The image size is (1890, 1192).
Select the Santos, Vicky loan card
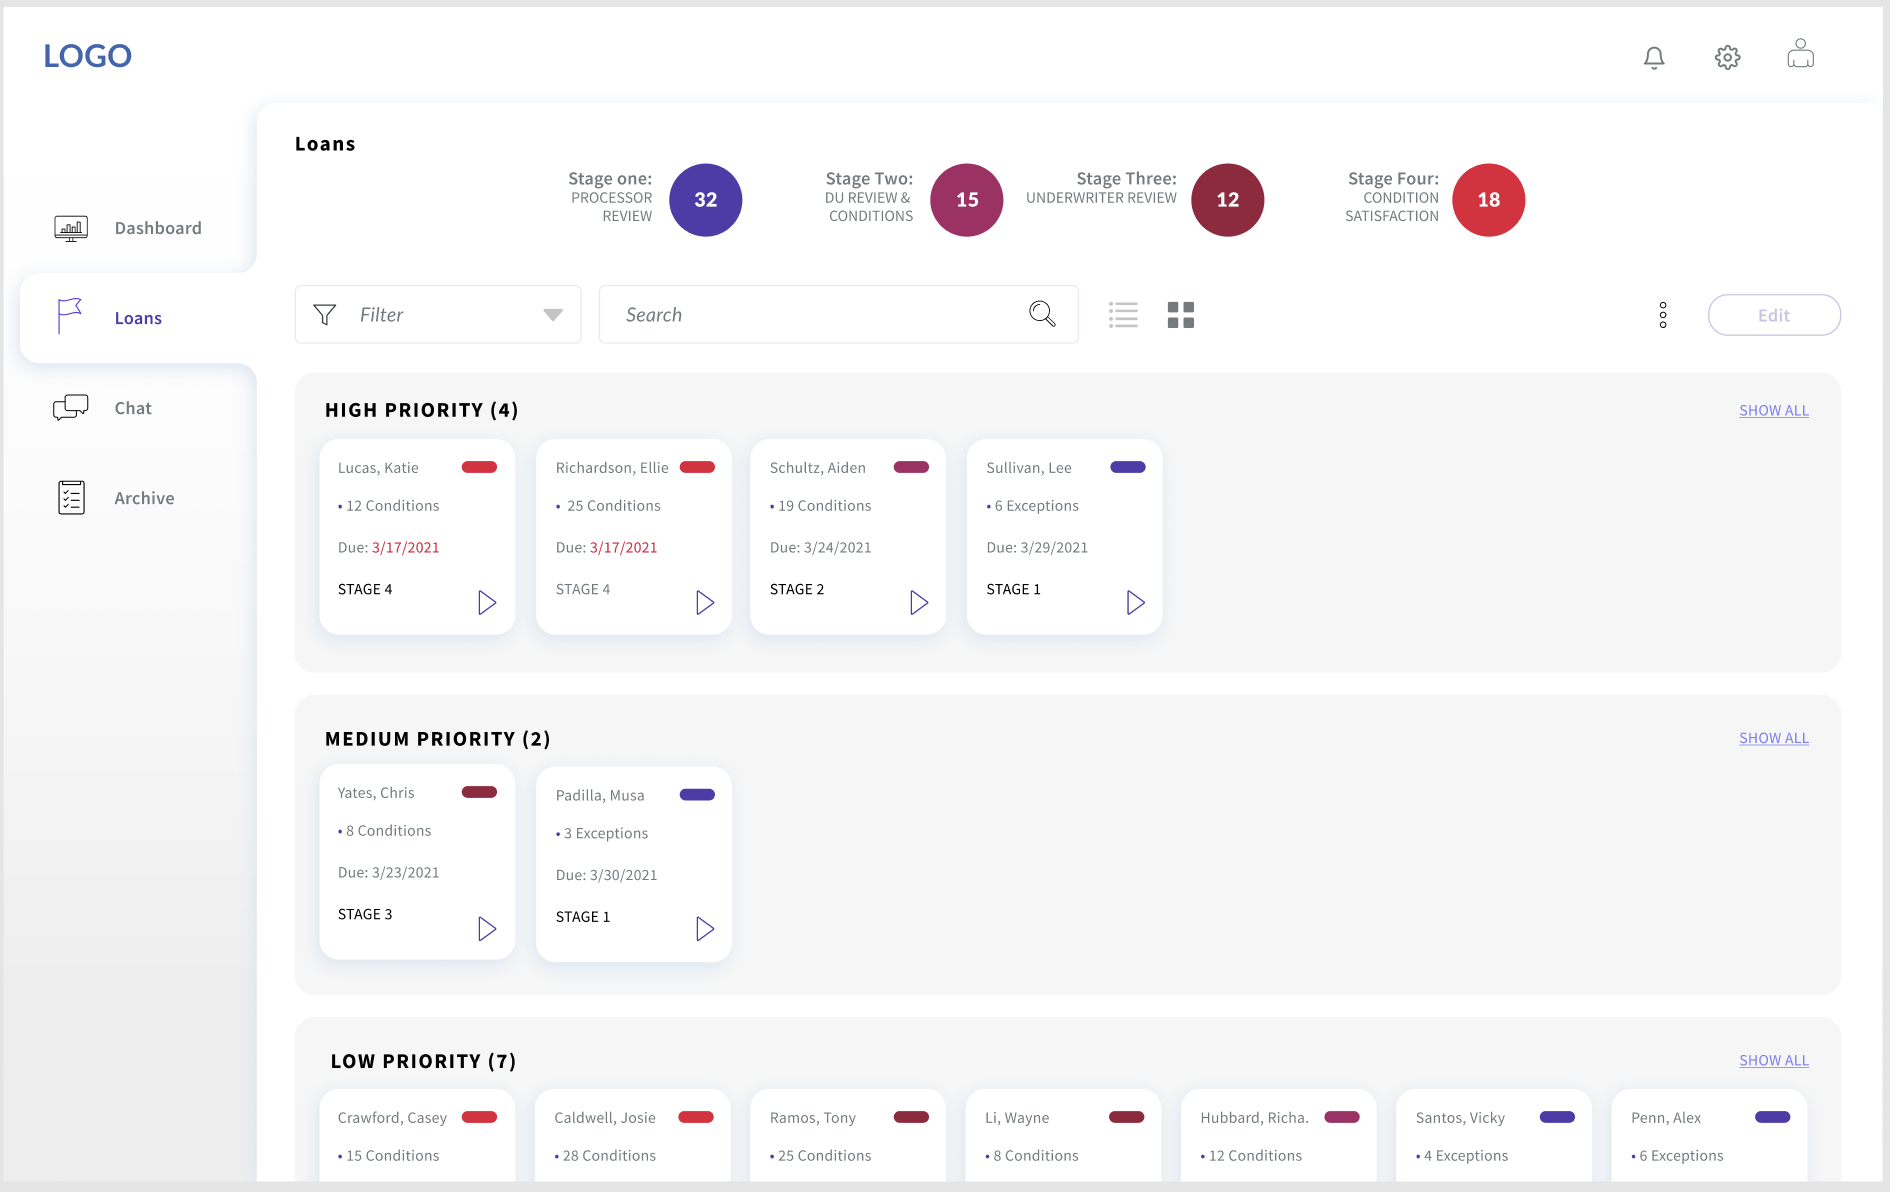[1494, 1136]
